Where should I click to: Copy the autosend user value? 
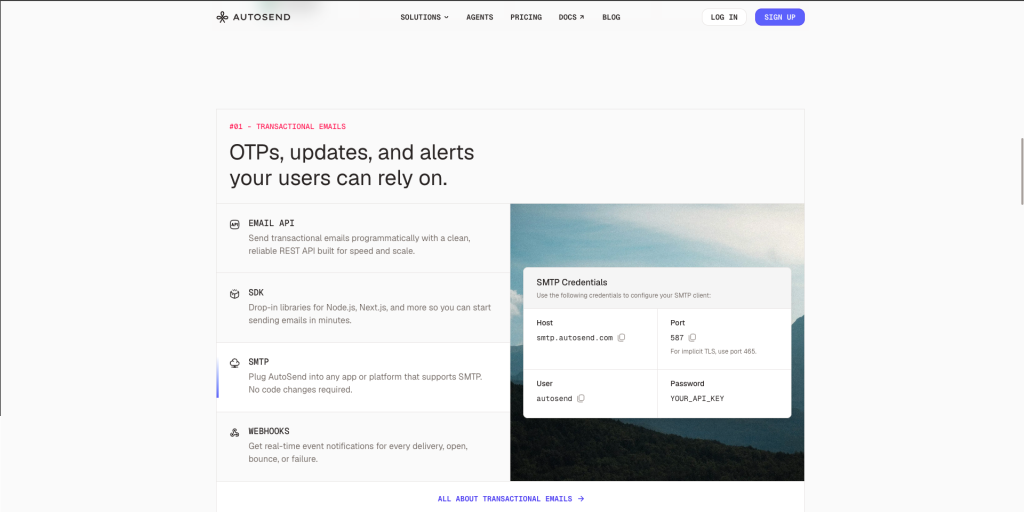(581, 398)
